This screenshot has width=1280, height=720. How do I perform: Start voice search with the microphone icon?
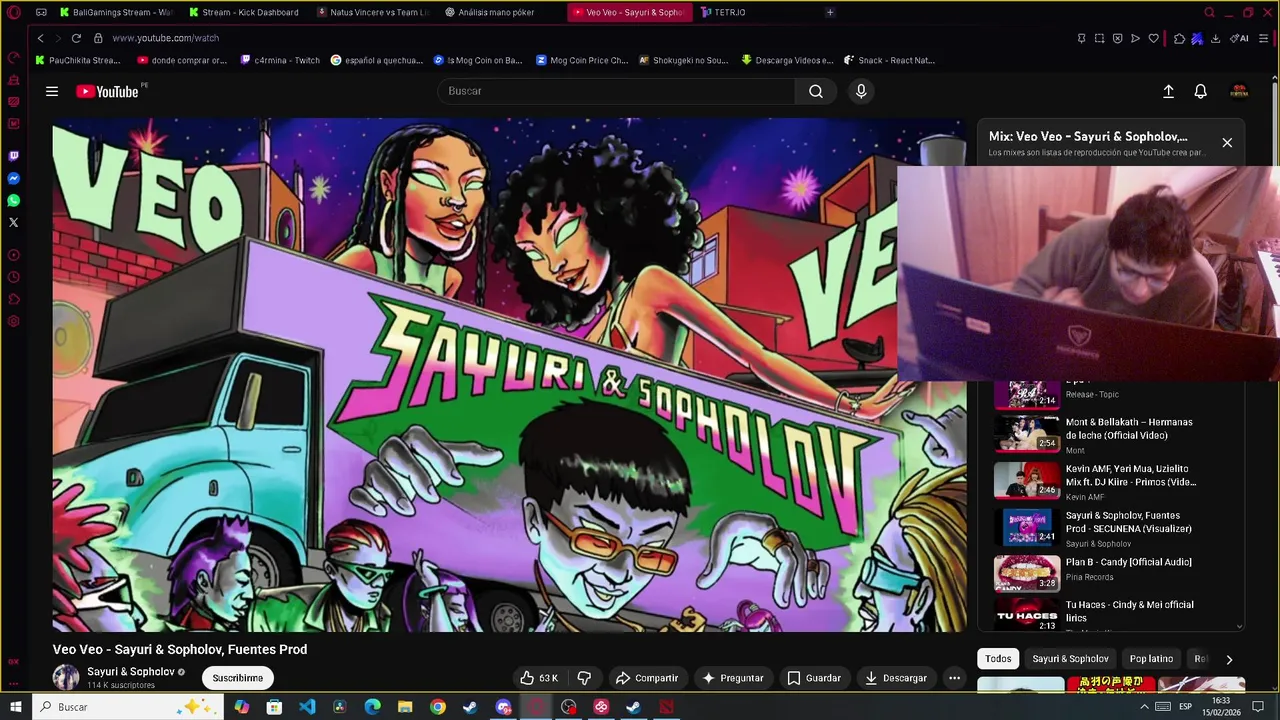[x=861, y=91]
